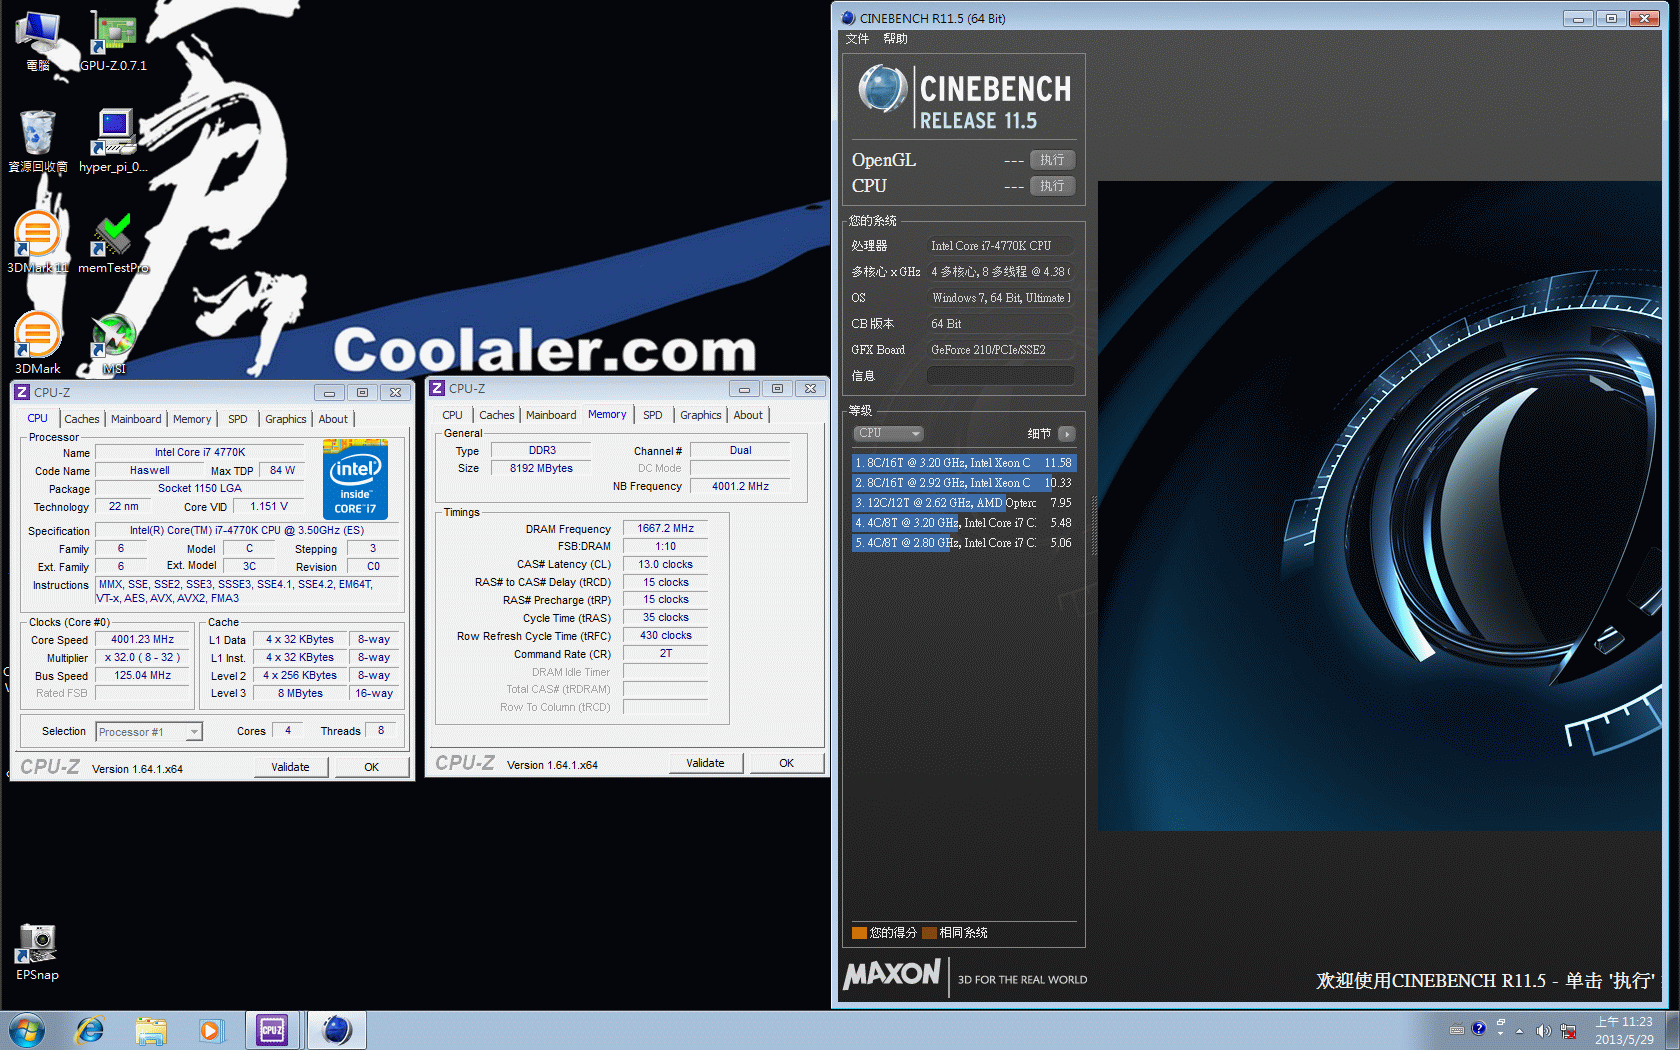Viewport: 1680px width, 1050px height.
Task: Switch to SPD tab in left CPU-Z
Action: 237,419
